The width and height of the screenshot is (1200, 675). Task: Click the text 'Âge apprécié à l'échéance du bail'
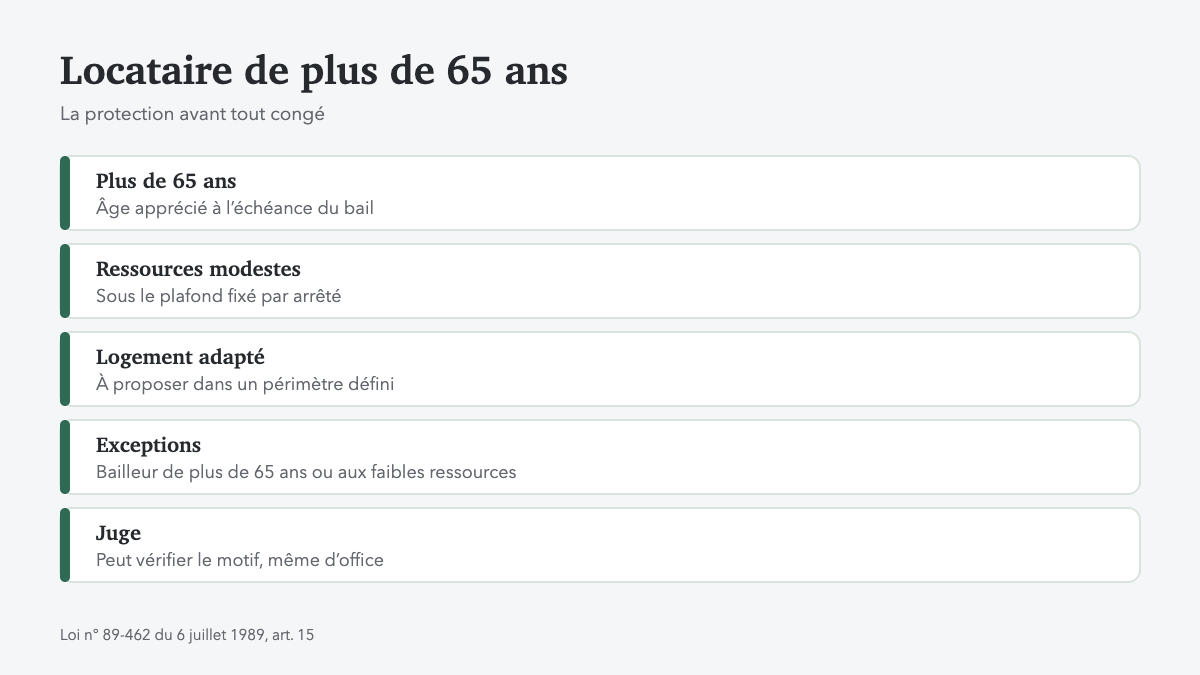[x=235, y=208]
